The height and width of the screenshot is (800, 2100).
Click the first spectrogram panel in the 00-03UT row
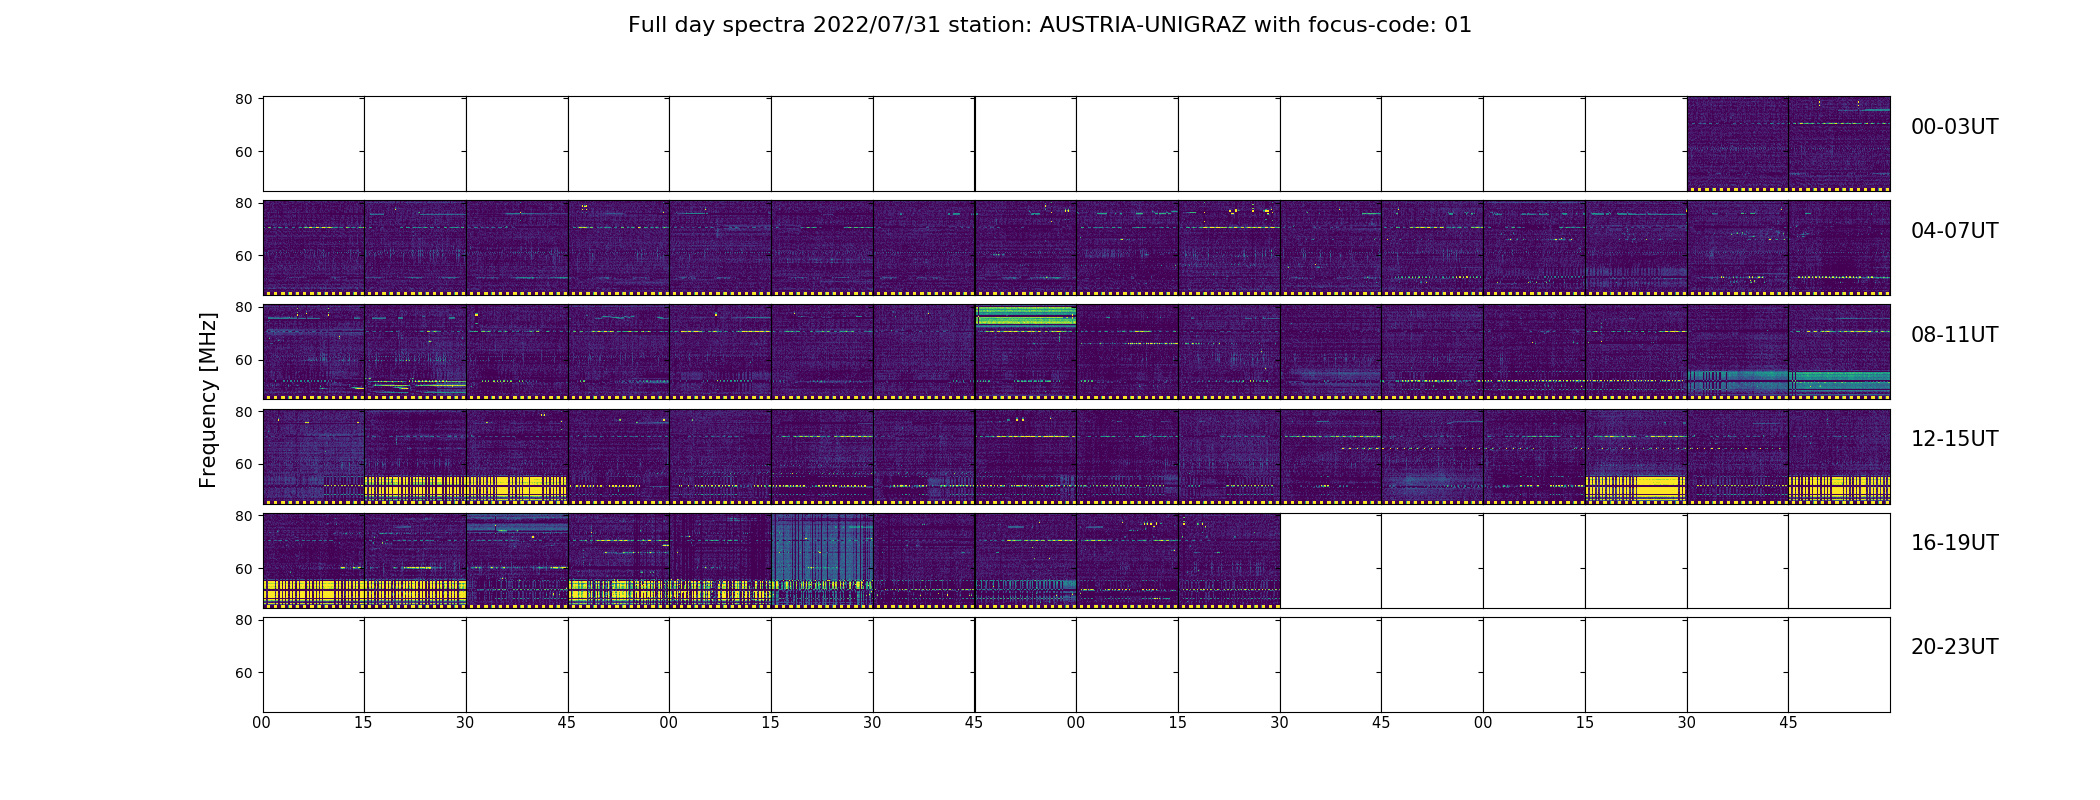pos(1737,144)
